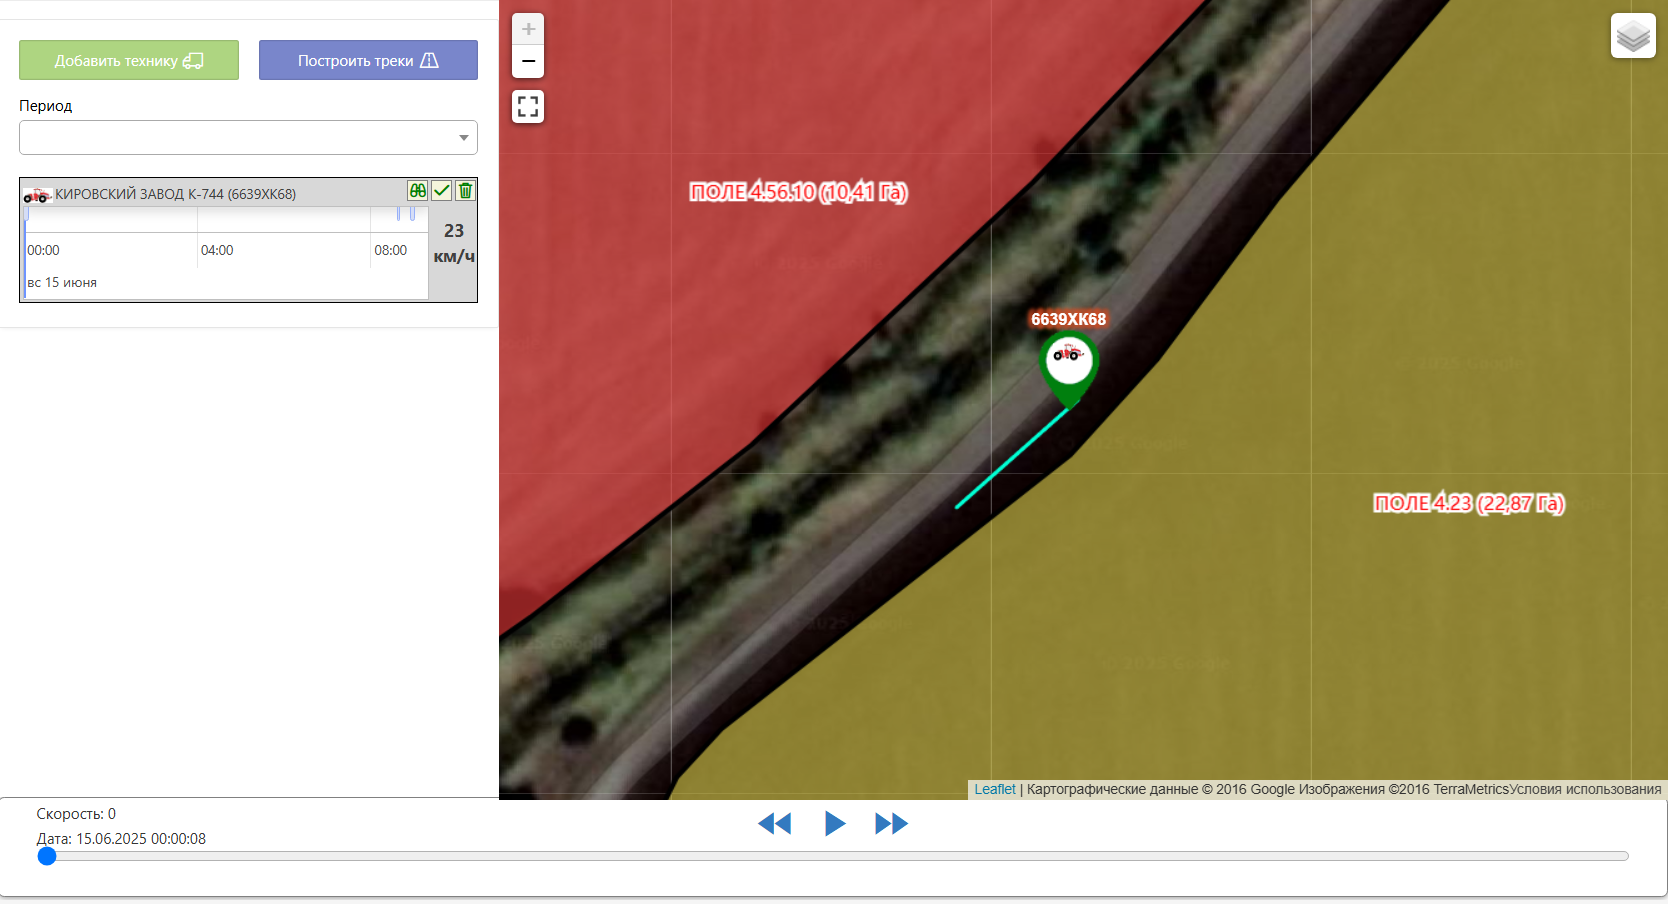Click the dropdown arrow in the Период field
Screen dimensions: 1668x904
tap(464, 138)
